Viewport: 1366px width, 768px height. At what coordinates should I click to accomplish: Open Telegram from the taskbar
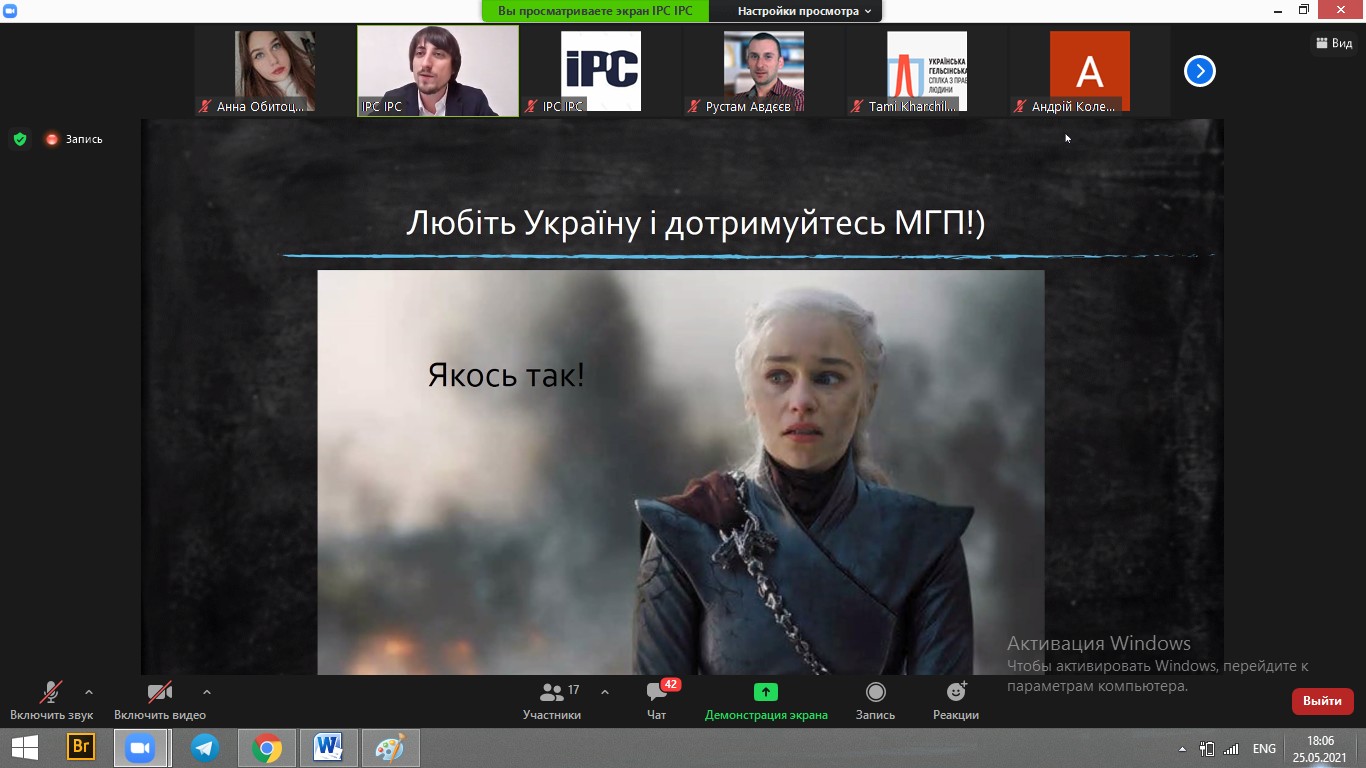tap(205, 747)
